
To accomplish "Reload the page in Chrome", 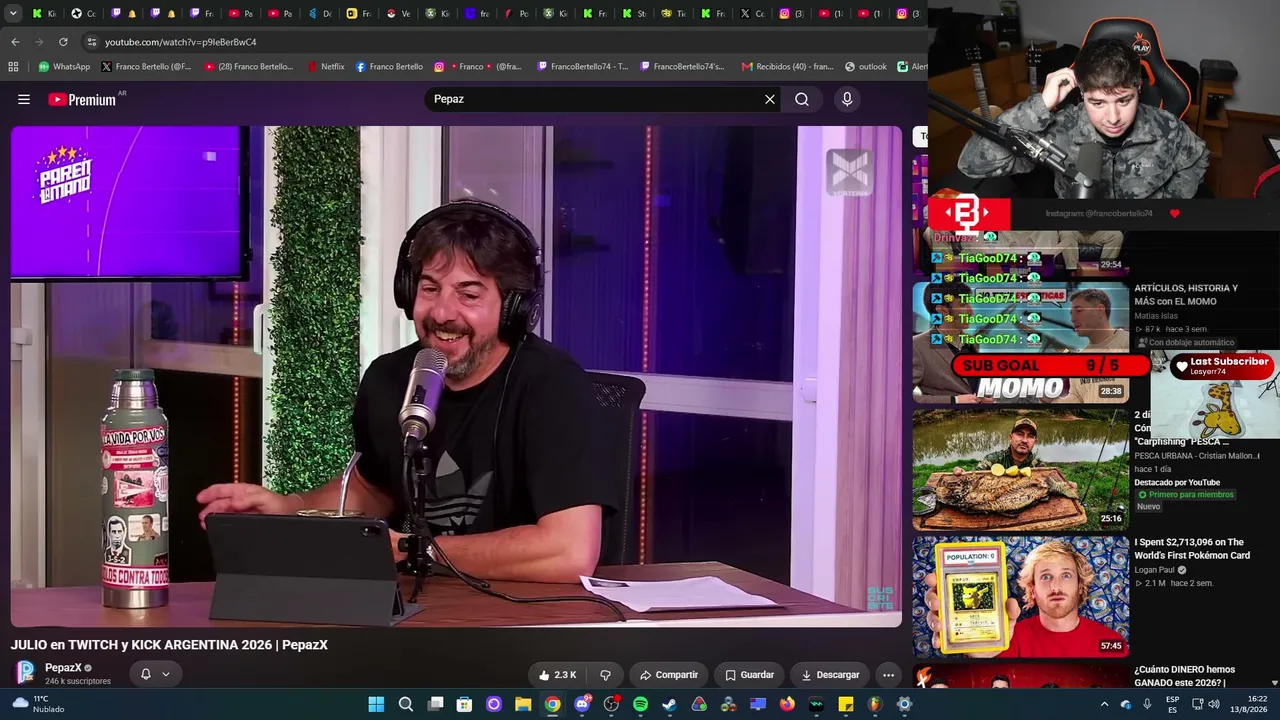I will click(x=63, y=42).
